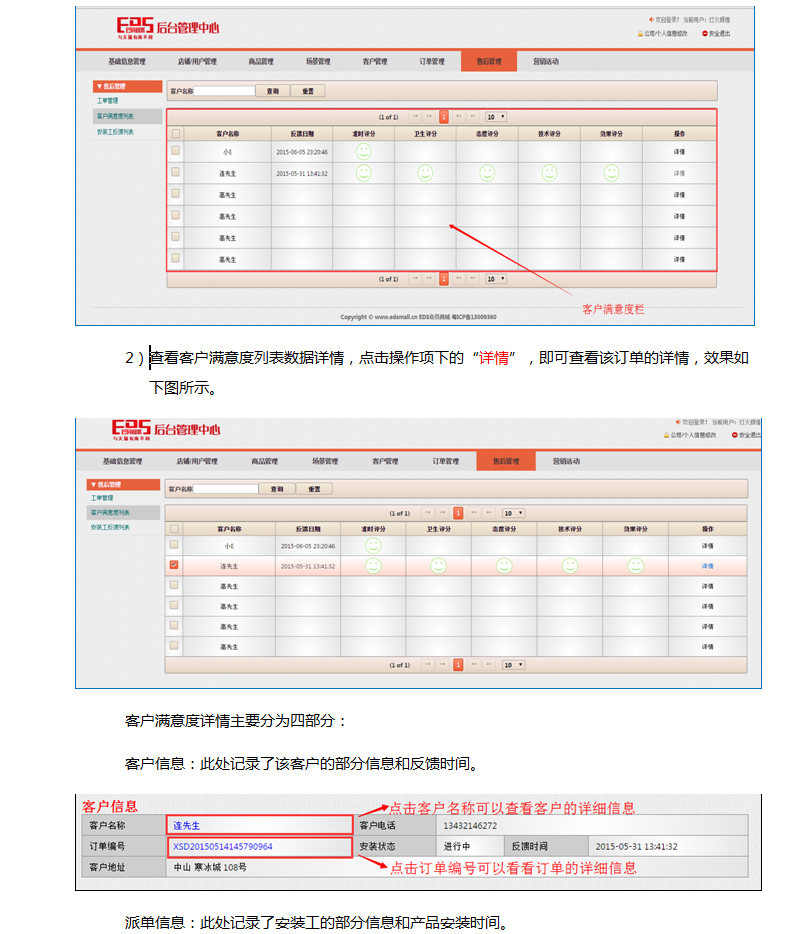Image resolution: width=801 pixels, height=934 pixels.
Task: Click 客户名称 search field in upper screenshot
Action: point(225,91)
